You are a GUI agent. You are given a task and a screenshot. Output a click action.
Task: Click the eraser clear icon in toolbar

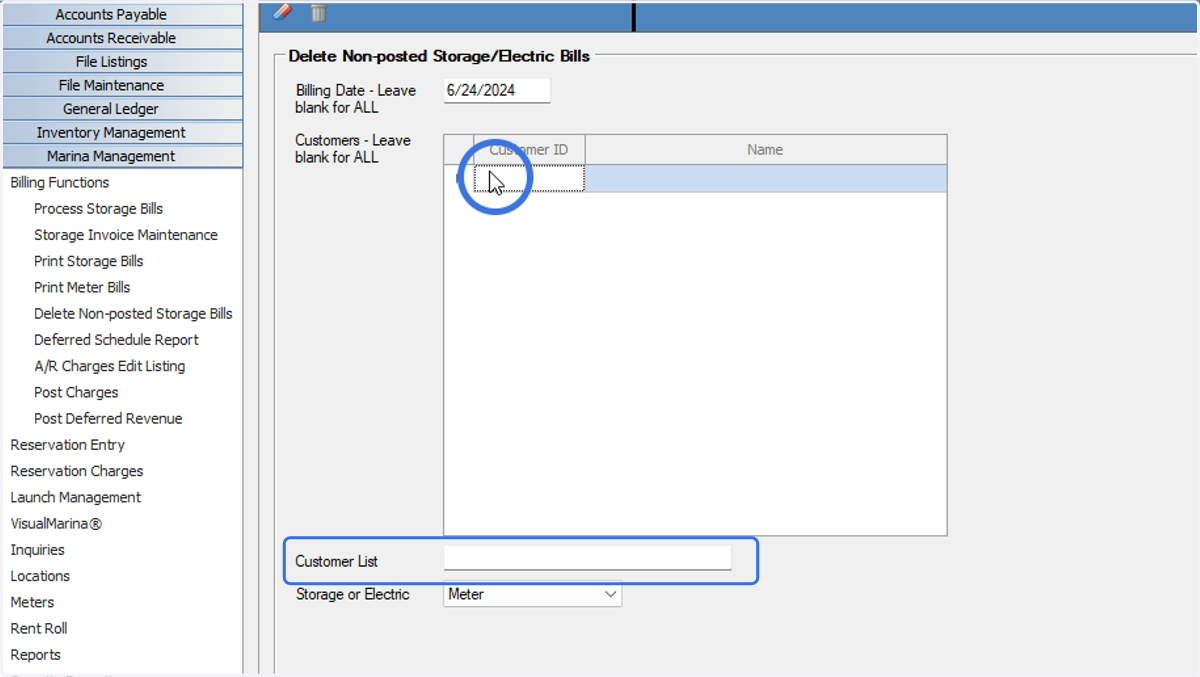click(x=283, y=12)
